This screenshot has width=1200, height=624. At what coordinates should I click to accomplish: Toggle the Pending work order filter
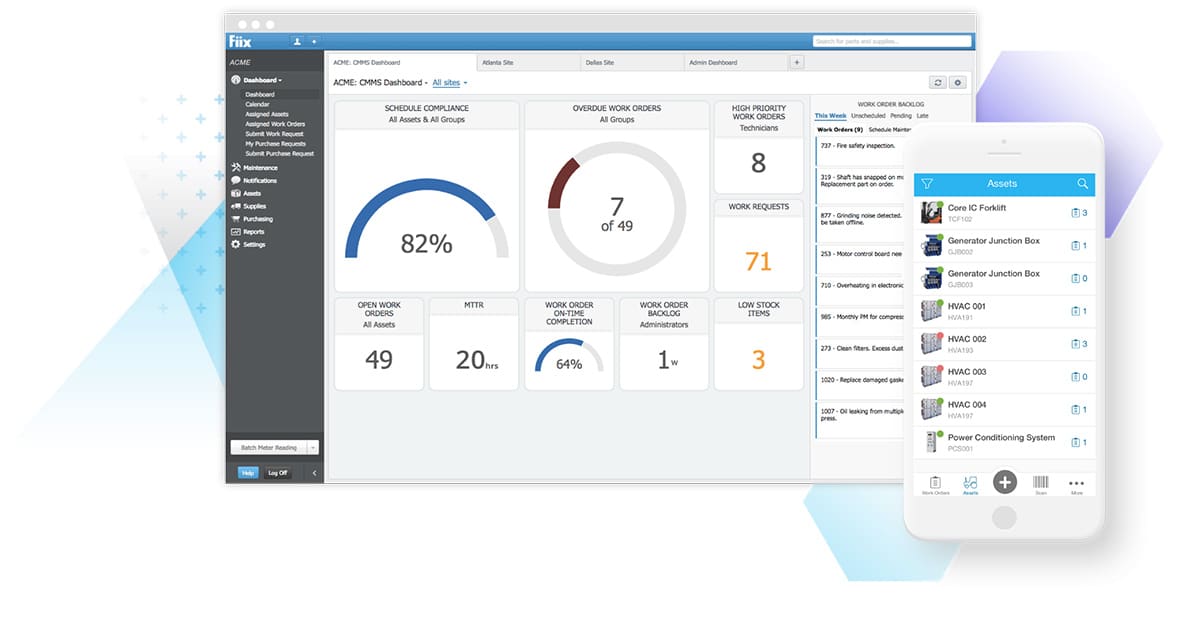point(901,115)
